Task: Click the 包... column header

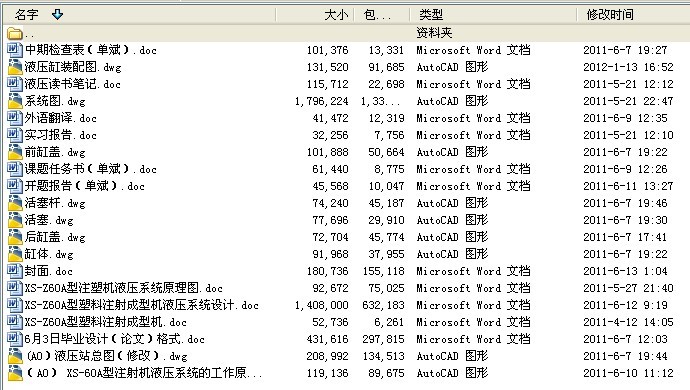Action: pyautogui.click(x=382, y=15)
